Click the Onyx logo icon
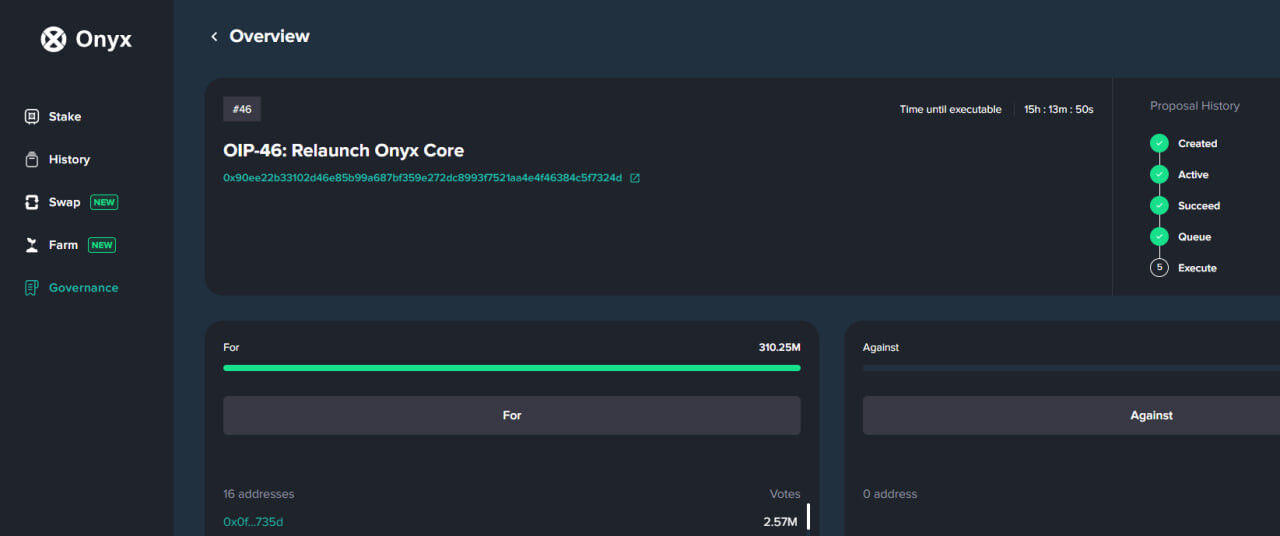The height and width of the screenshot is (536, 1280). 53,39
